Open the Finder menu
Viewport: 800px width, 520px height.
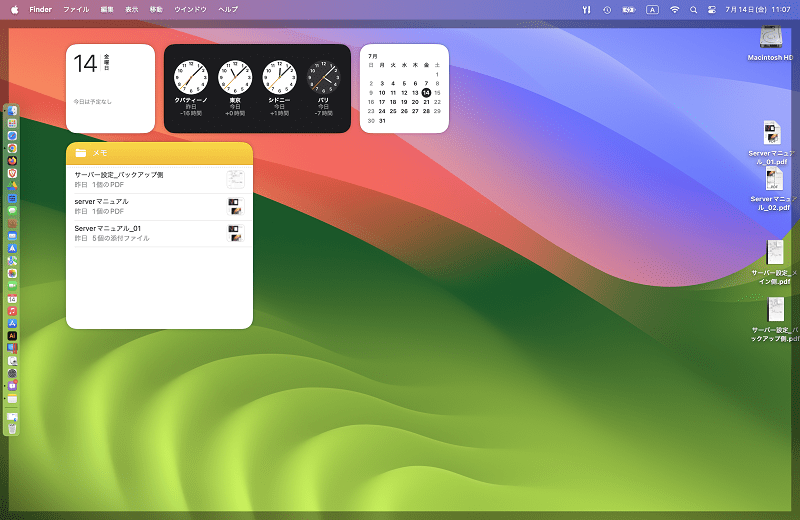(40, 9)
